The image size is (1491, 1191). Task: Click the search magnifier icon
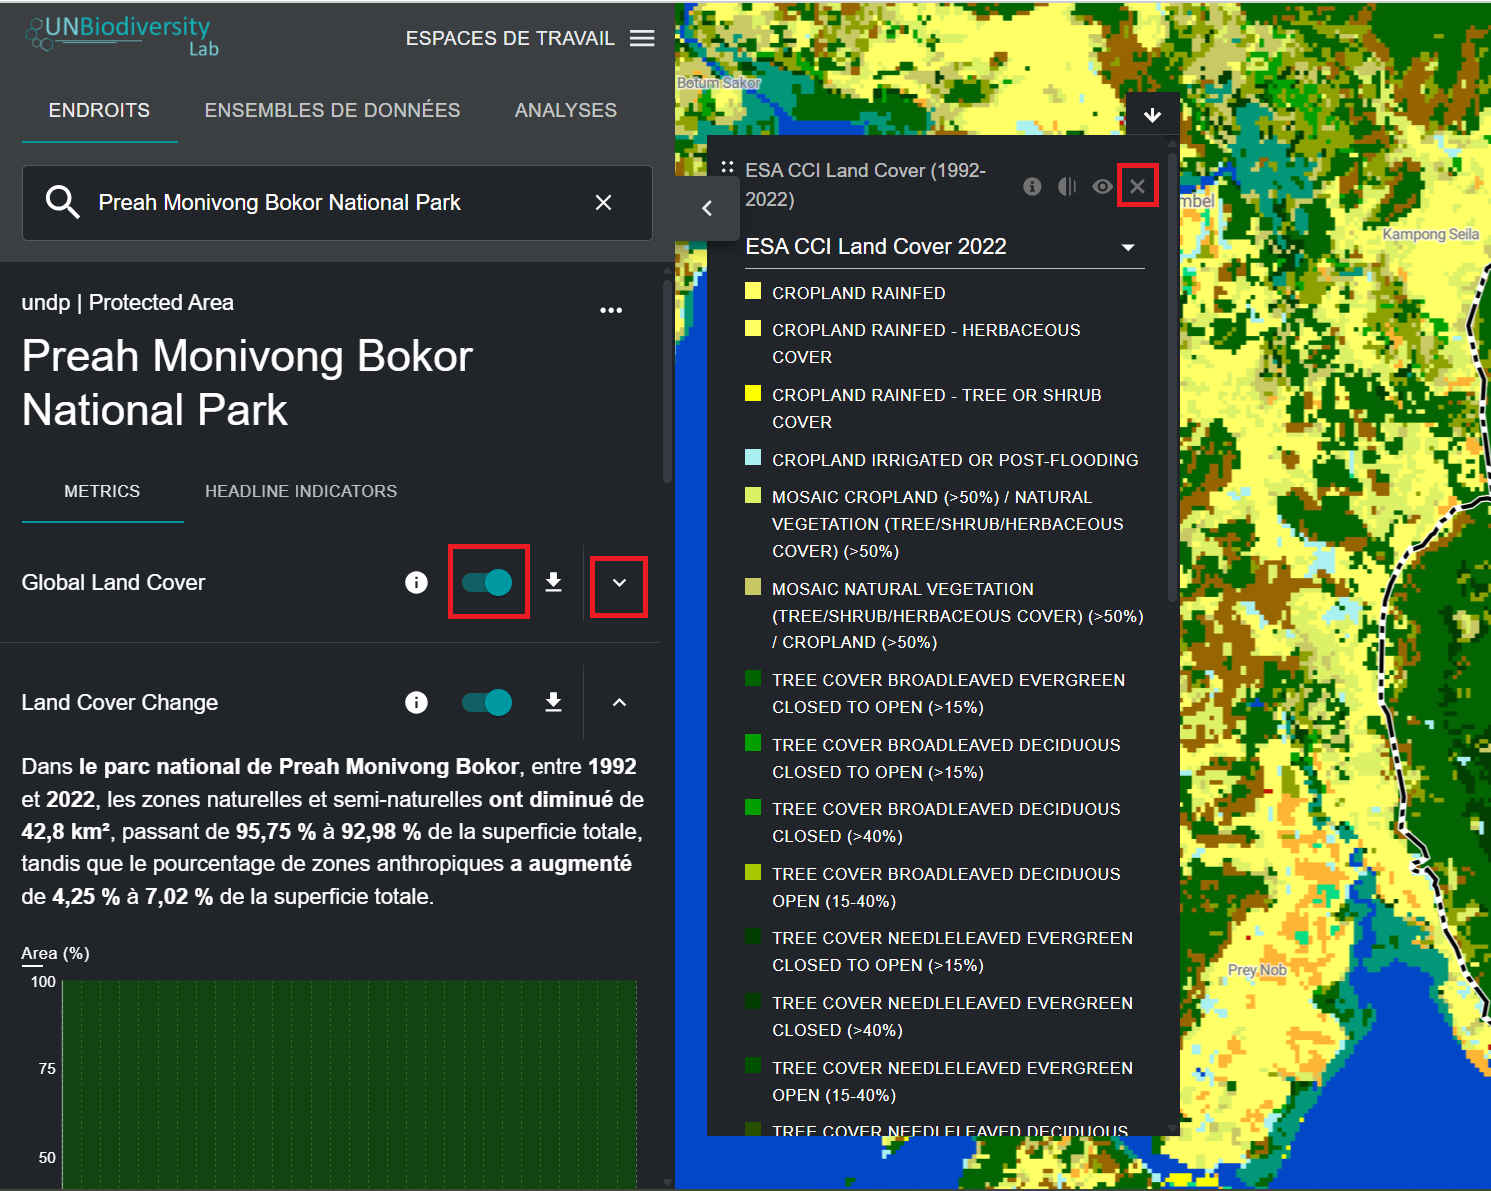(x=62, y=203)
